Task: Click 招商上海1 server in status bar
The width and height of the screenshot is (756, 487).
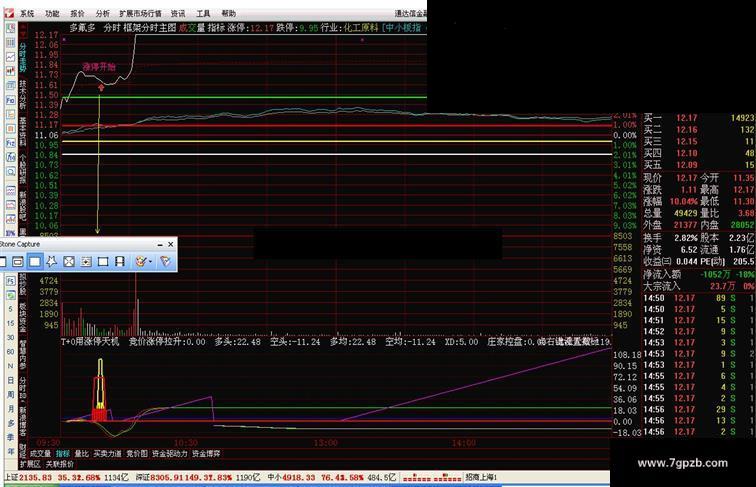Action: pyautogui.click(x=481, y=477)
